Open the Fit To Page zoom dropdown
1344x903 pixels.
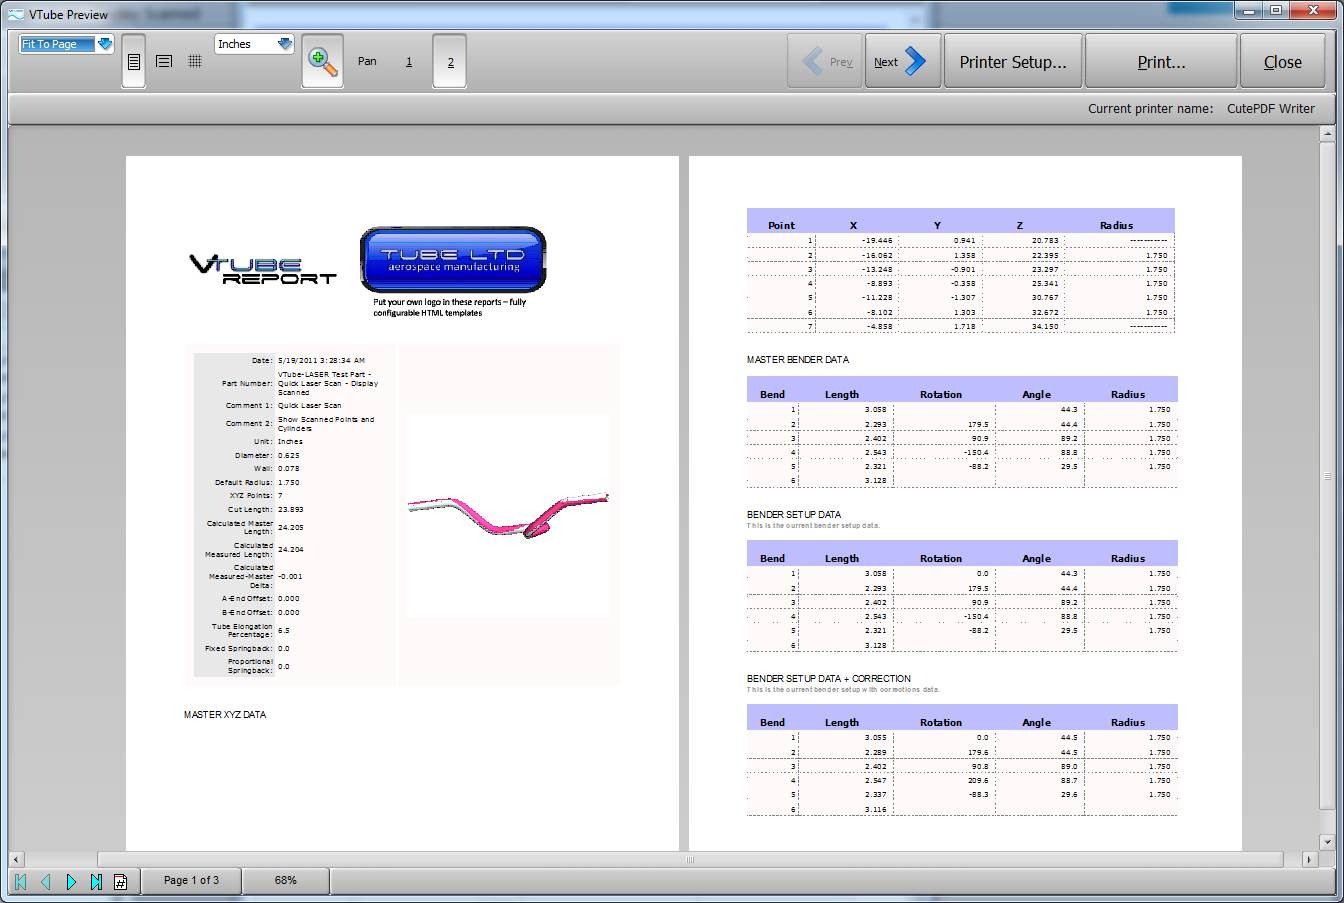pyautogui.click(x=104, y=44)
